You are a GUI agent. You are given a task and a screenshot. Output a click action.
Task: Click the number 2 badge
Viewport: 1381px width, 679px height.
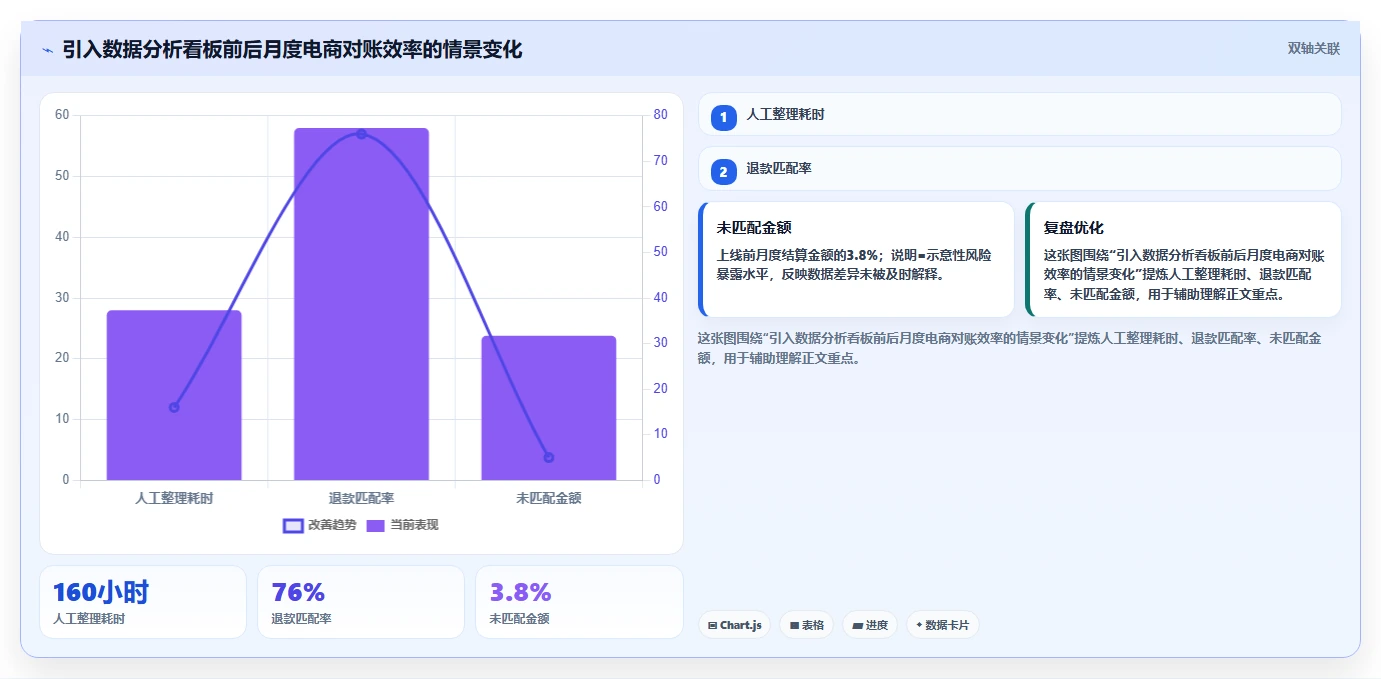click(x=724, y=172)
